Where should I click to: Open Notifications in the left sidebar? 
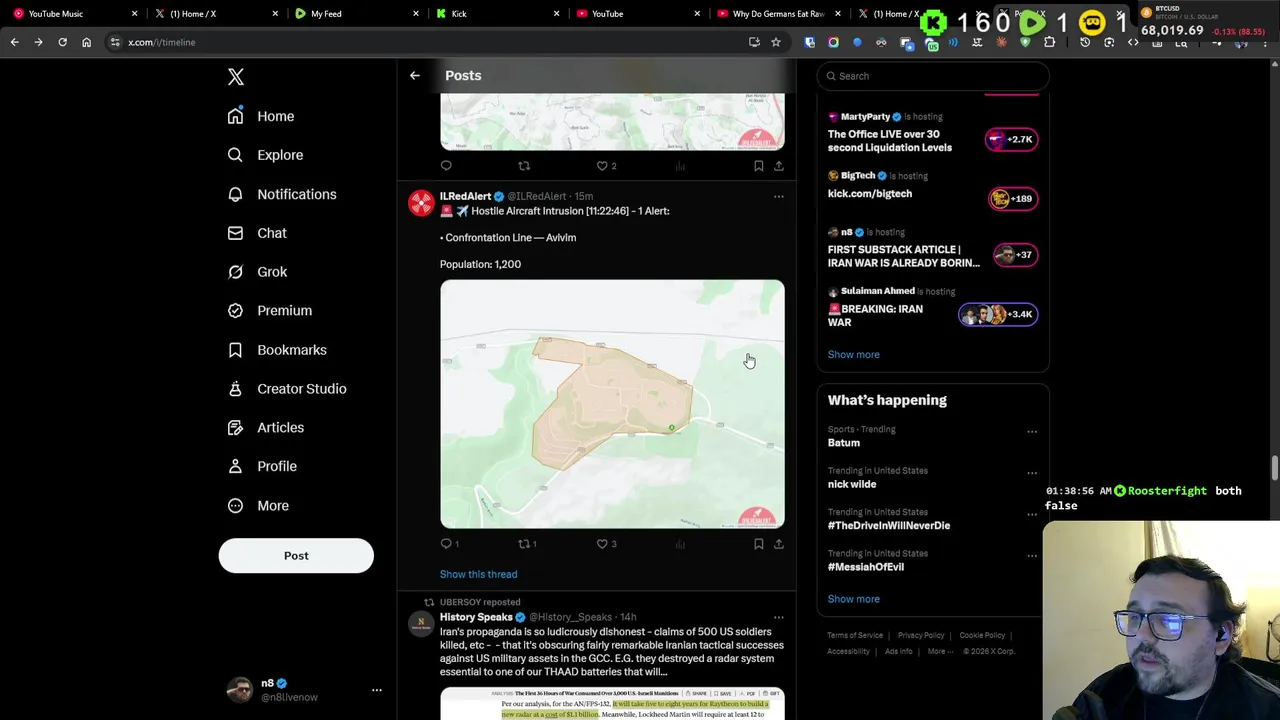coord(282,194)
